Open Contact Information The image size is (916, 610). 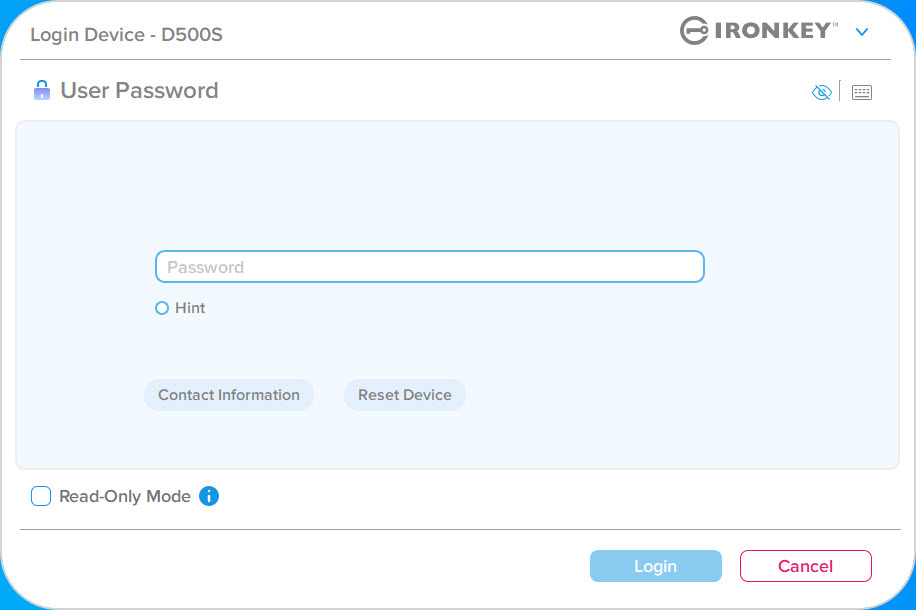[228, 395]
